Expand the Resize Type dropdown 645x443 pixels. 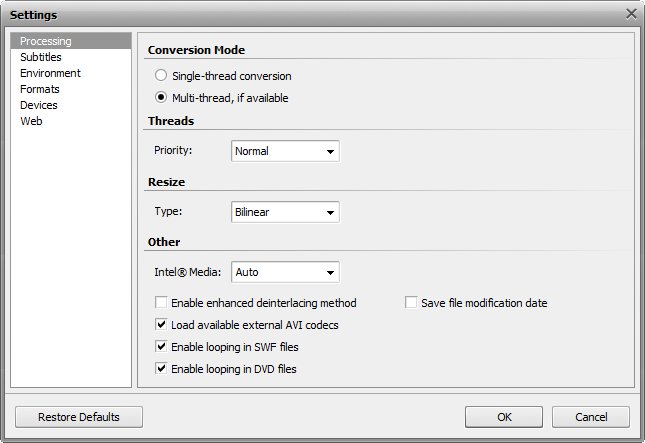pos(285,212)
